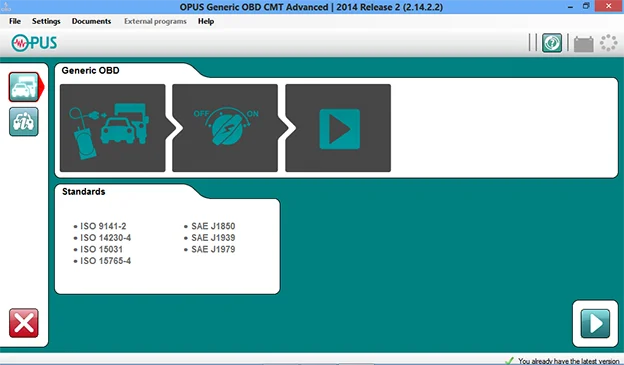Open the vehicle information sidebar icon

click(x=24, y=122)
